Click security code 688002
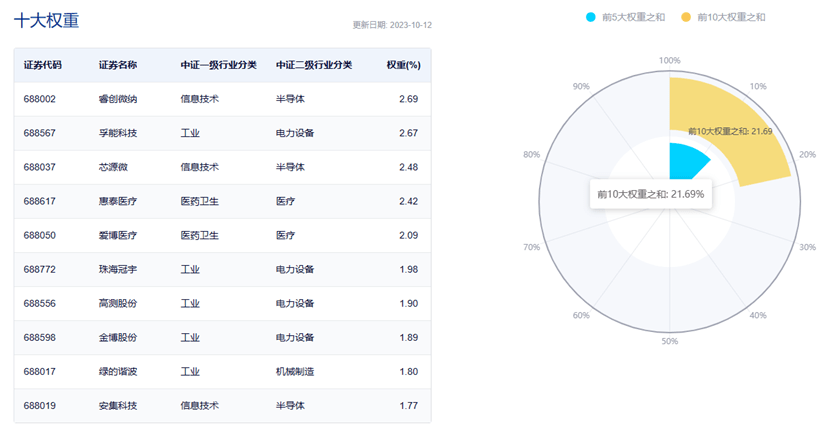Viewport: 829px width, 428px height. (40, 99)
